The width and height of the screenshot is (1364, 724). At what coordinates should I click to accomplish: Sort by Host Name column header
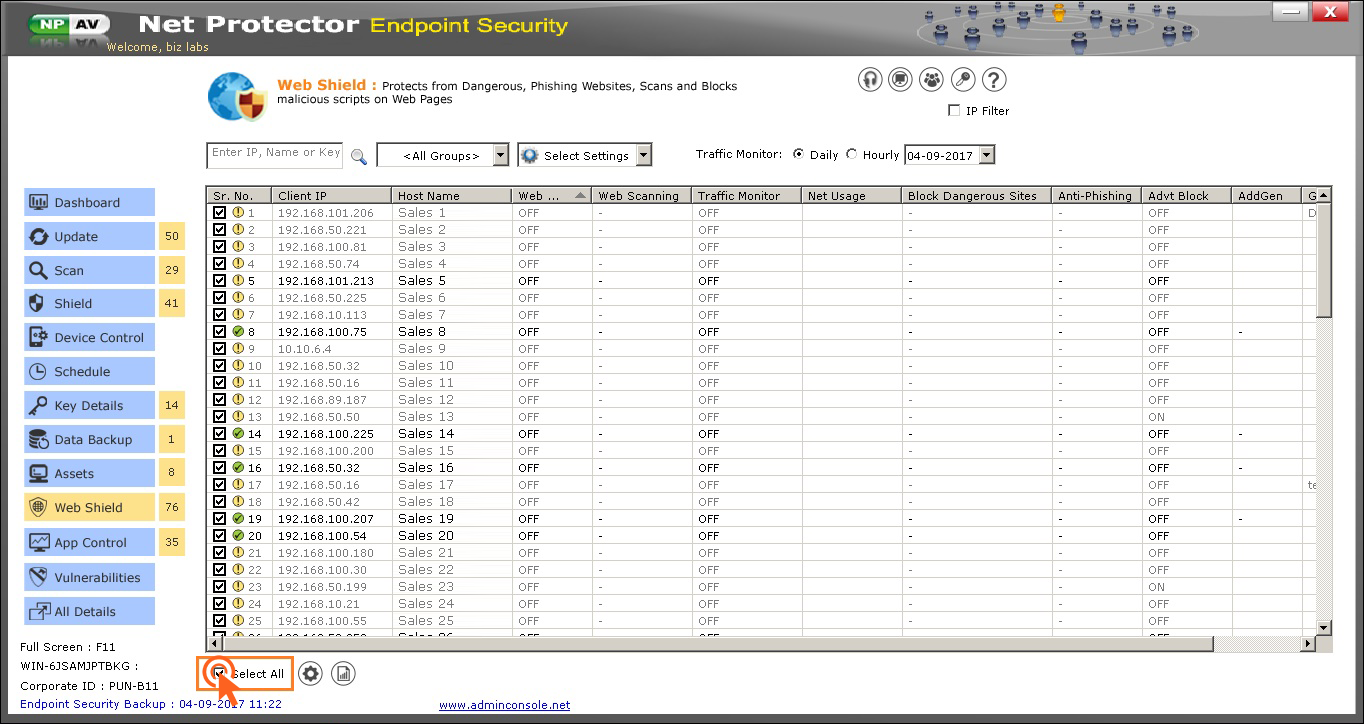(452, 196)
